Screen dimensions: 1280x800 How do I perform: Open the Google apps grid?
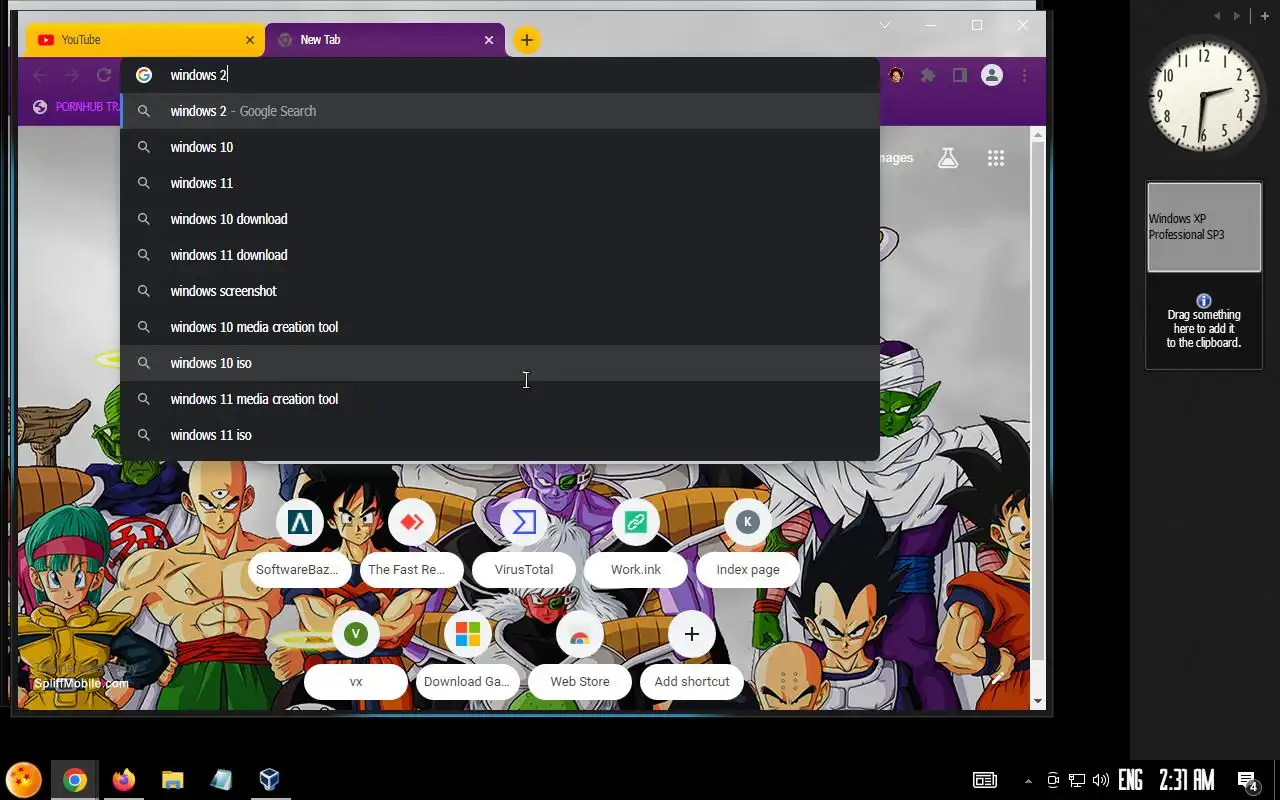point(996,158)
